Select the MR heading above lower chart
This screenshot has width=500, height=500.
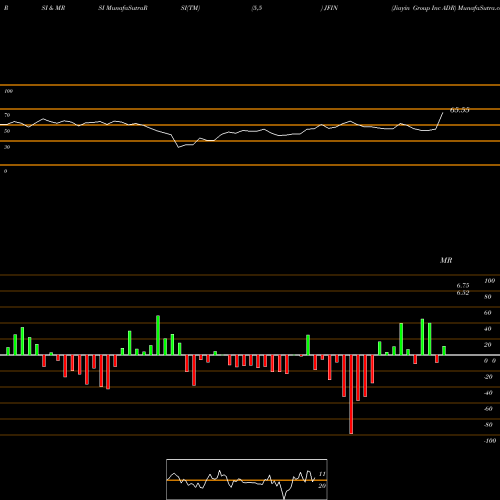[446, 260]
